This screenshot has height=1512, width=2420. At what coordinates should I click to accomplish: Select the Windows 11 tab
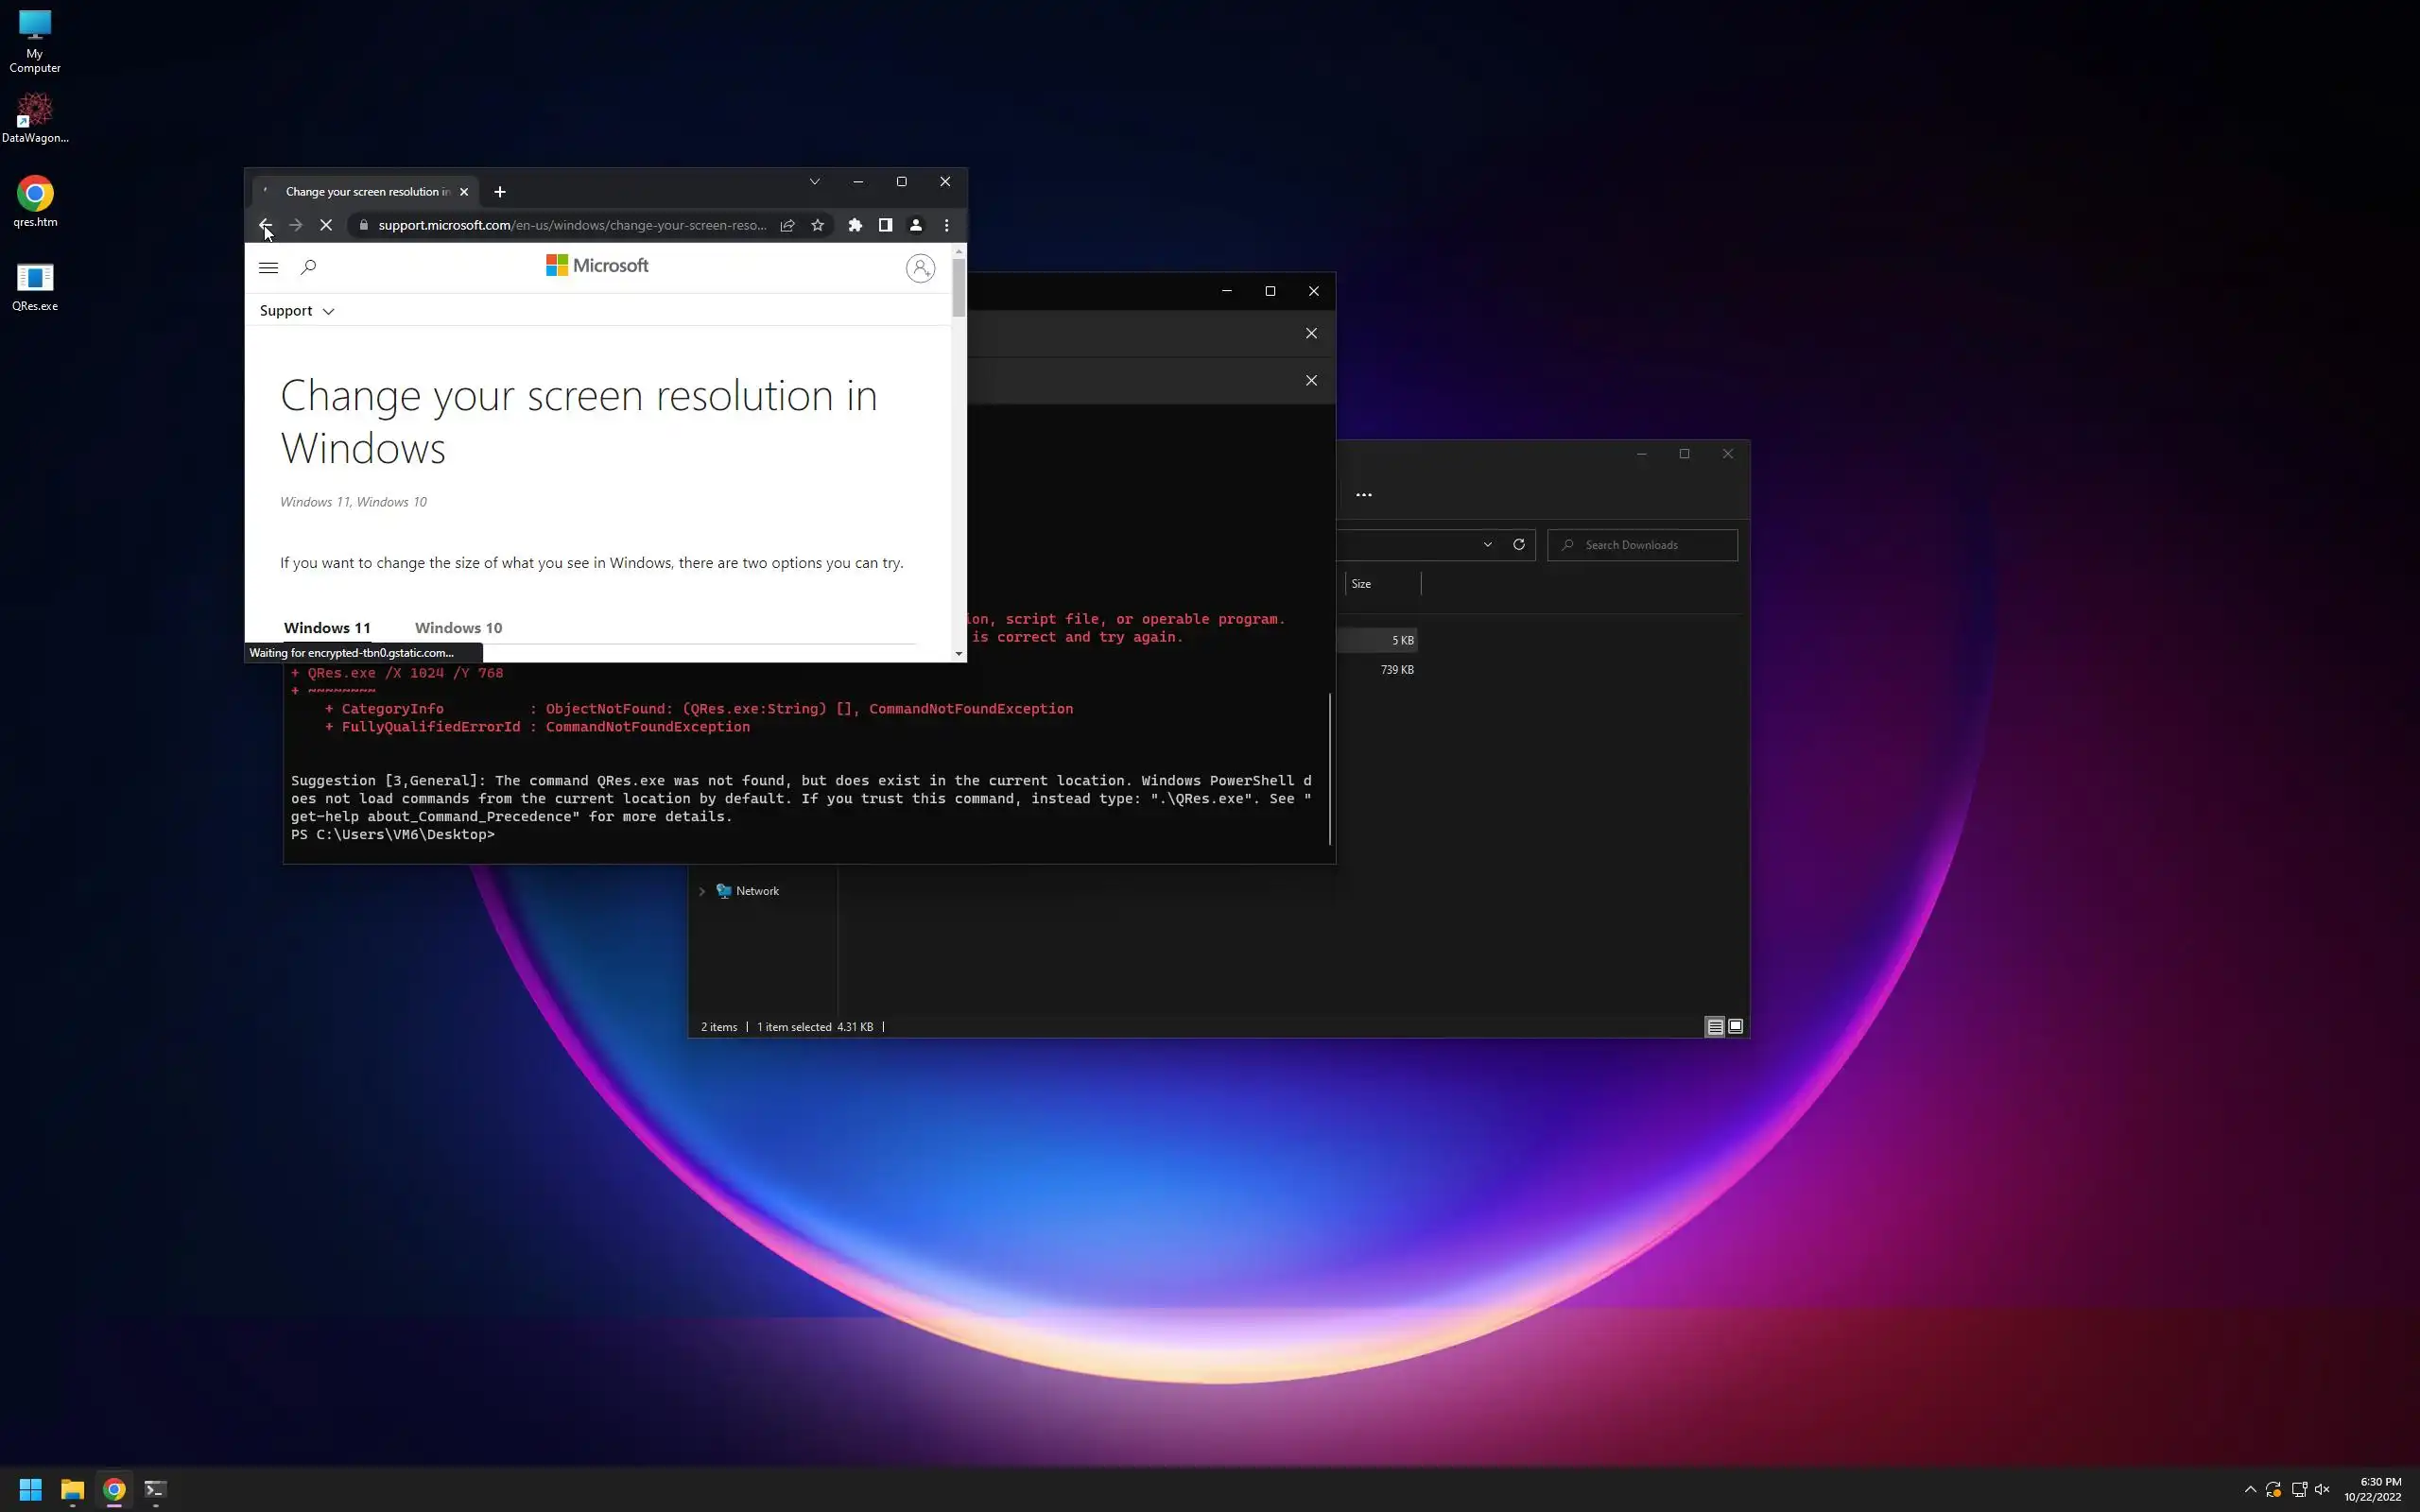tap(327, 628)
